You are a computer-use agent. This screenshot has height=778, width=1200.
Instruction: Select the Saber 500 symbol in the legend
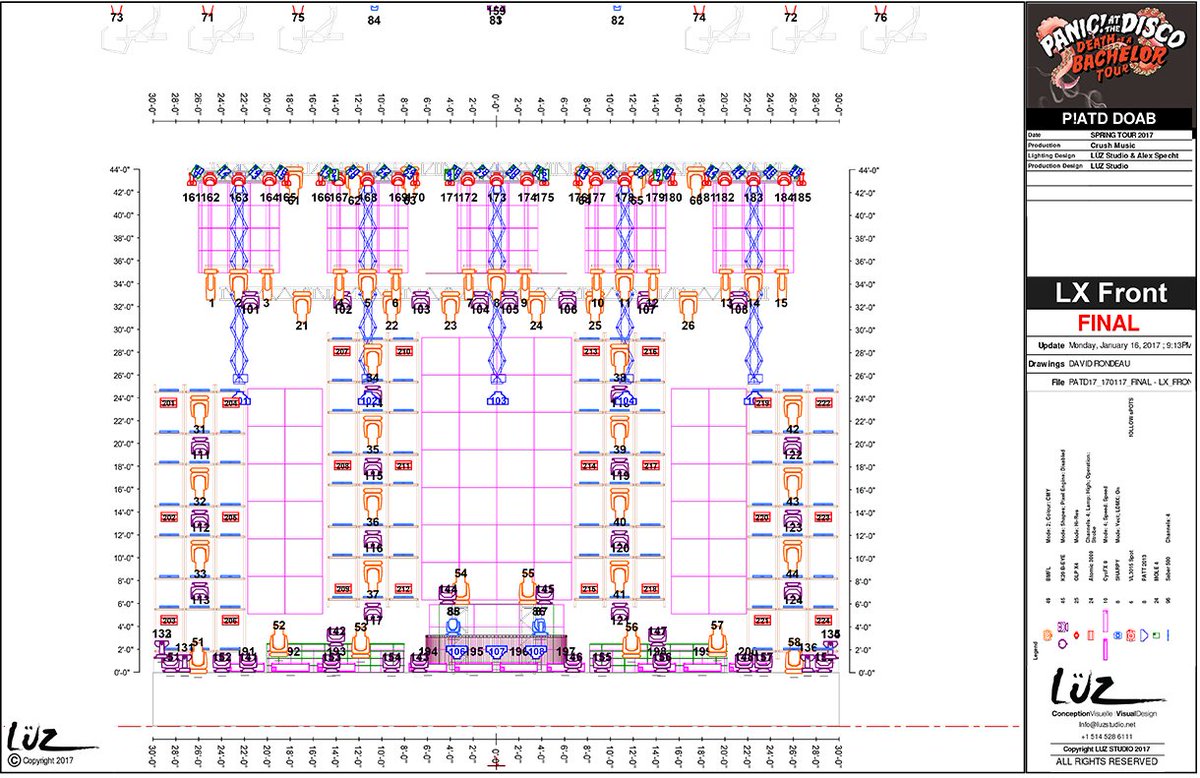[1168, 636]
